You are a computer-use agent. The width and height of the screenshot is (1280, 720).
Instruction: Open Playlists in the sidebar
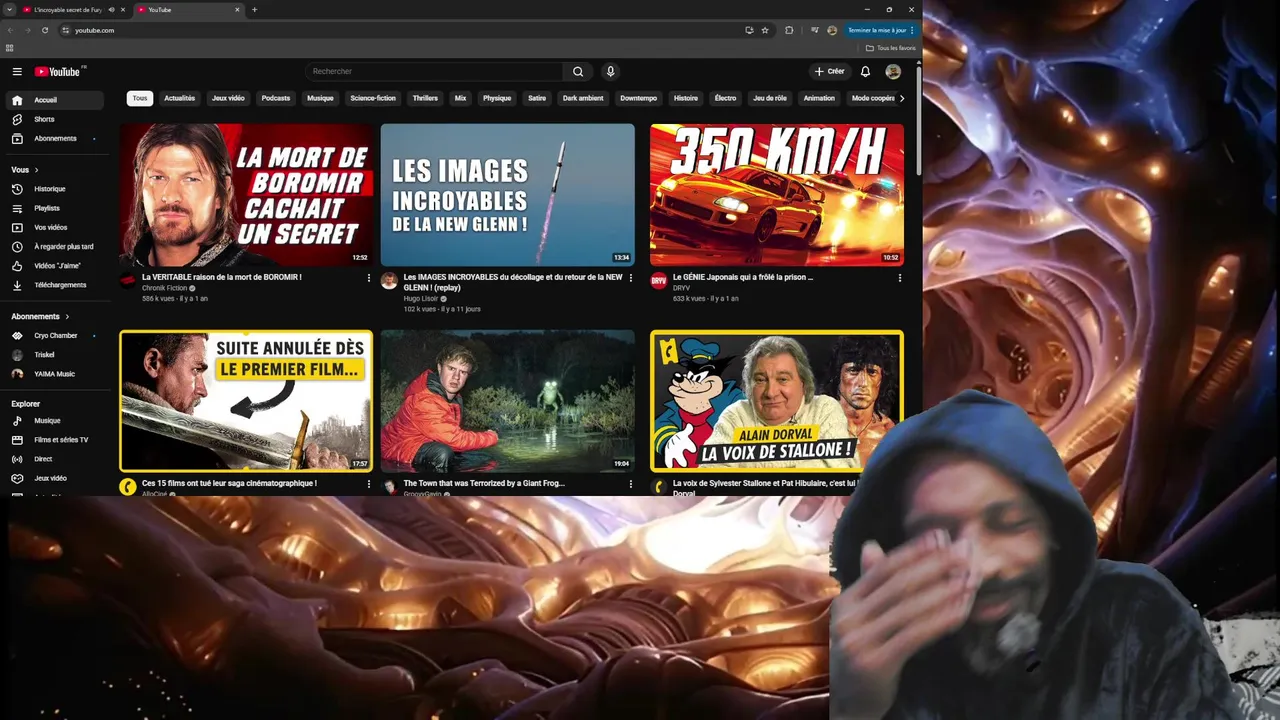pyautogui.click(x=55, y=208)
